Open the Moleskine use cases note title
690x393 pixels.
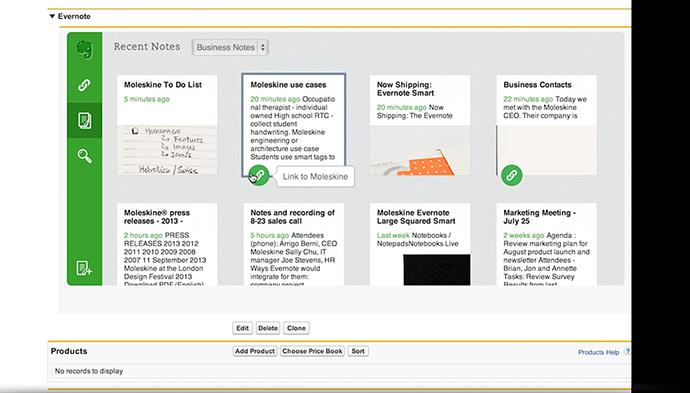[288, 85]
